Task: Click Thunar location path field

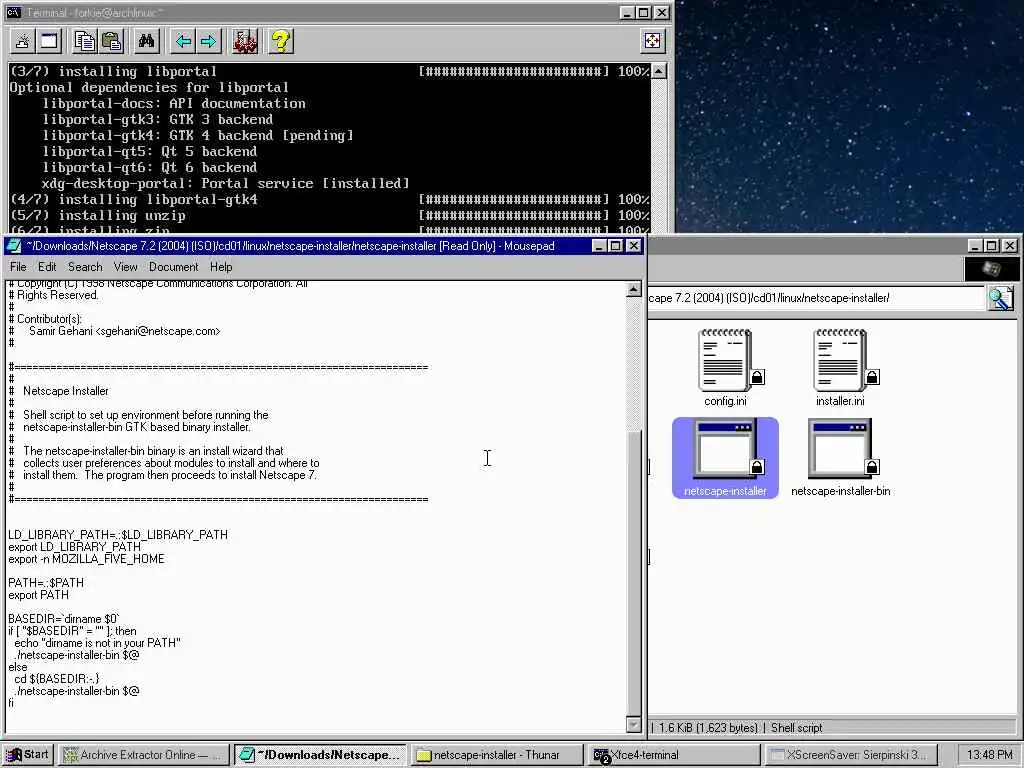Action: coord(815,298)
